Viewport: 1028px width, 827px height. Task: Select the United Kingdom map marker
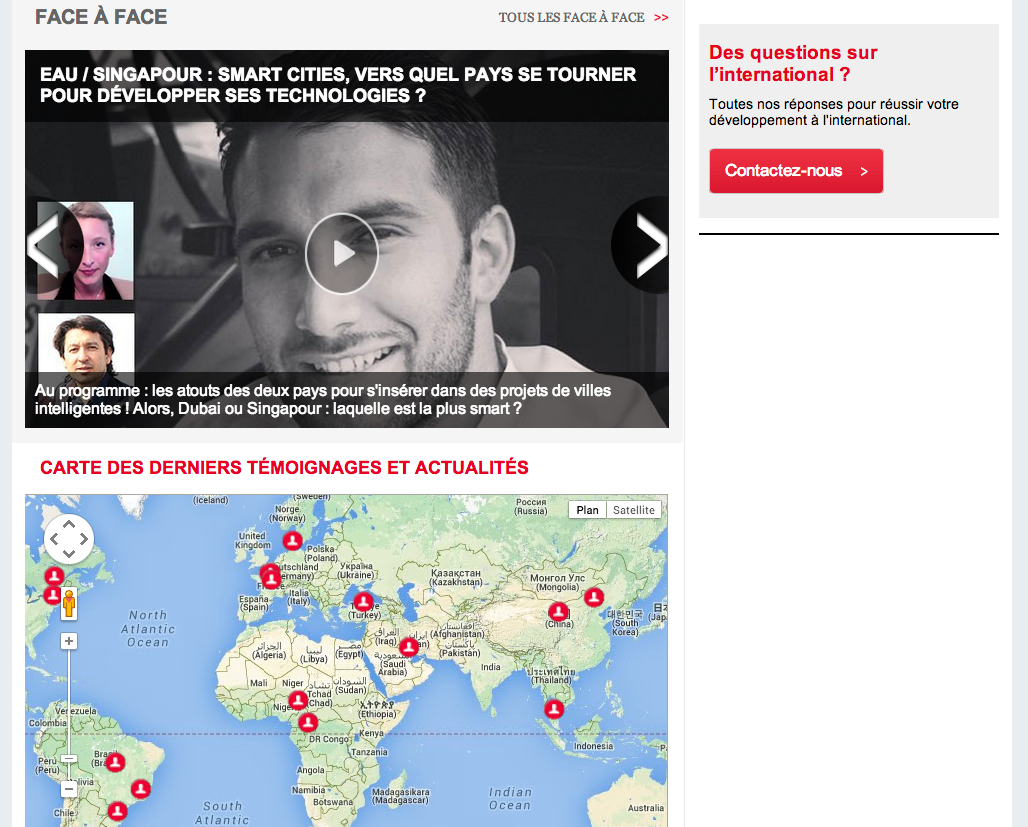click(x=292, y=541)
